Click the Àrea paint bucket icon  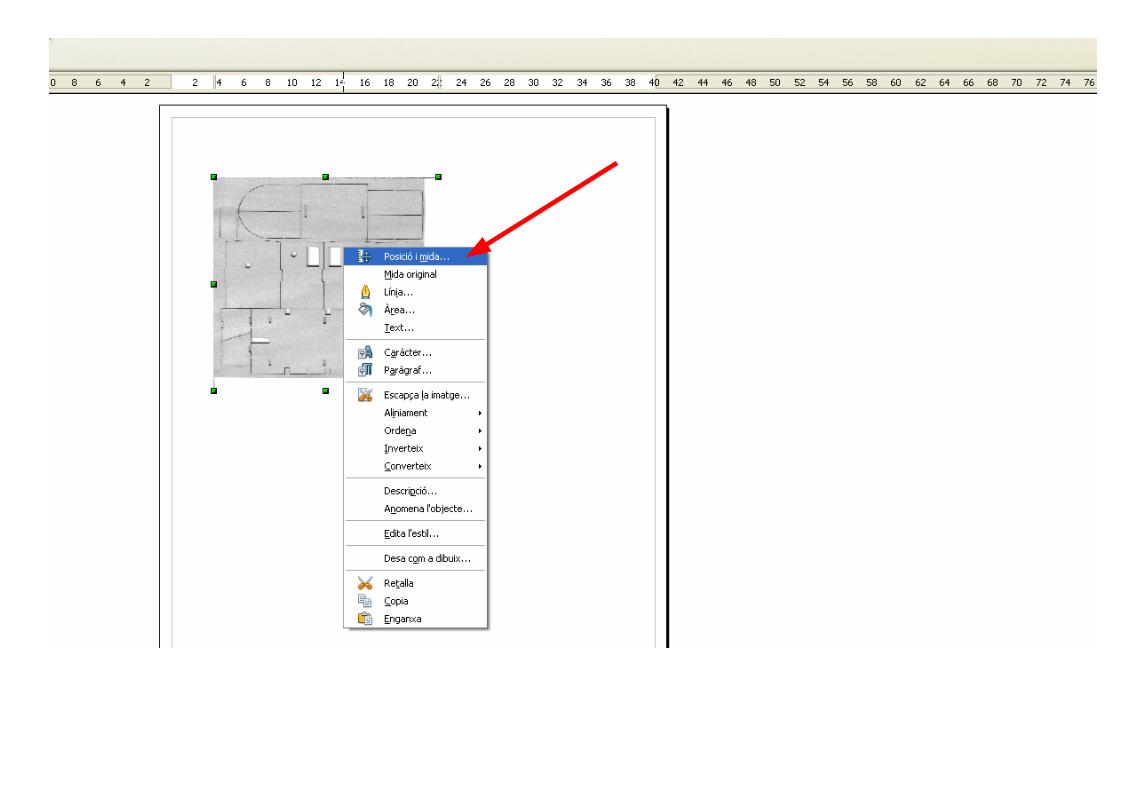365,310
